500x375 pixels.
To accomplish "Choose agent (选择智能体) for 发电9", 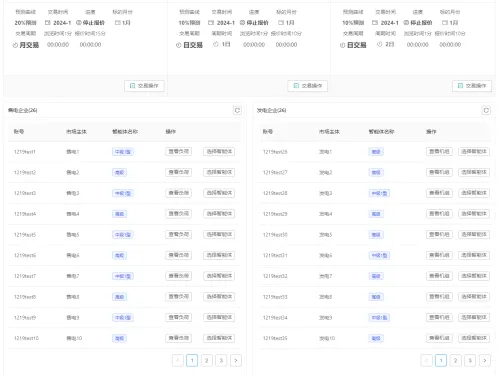I will point(474,317).
